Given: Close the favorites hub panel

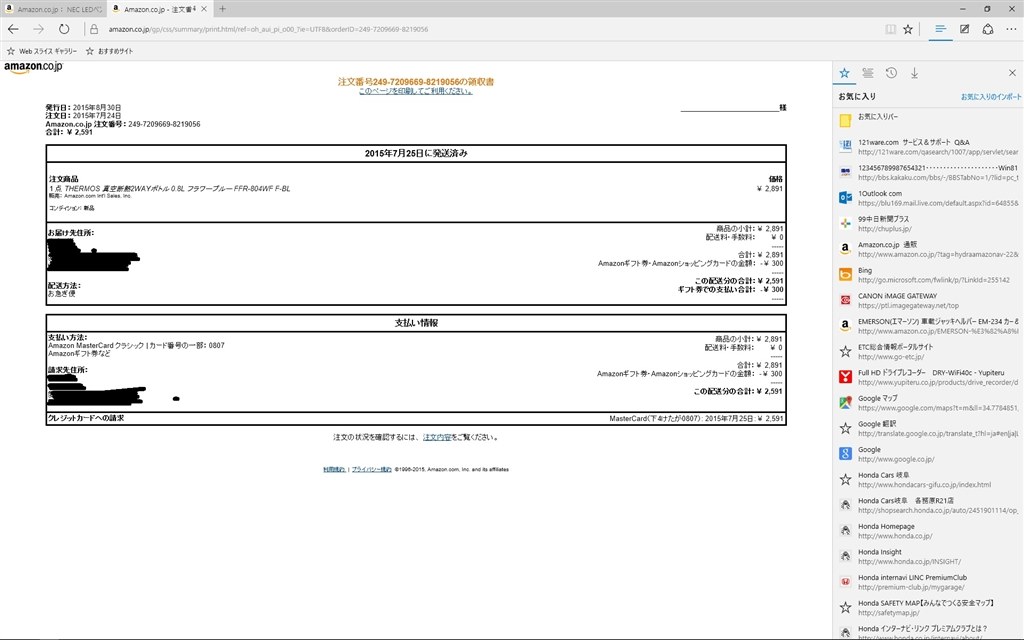Looking at the screenshot, I should tap(1012, 73).
